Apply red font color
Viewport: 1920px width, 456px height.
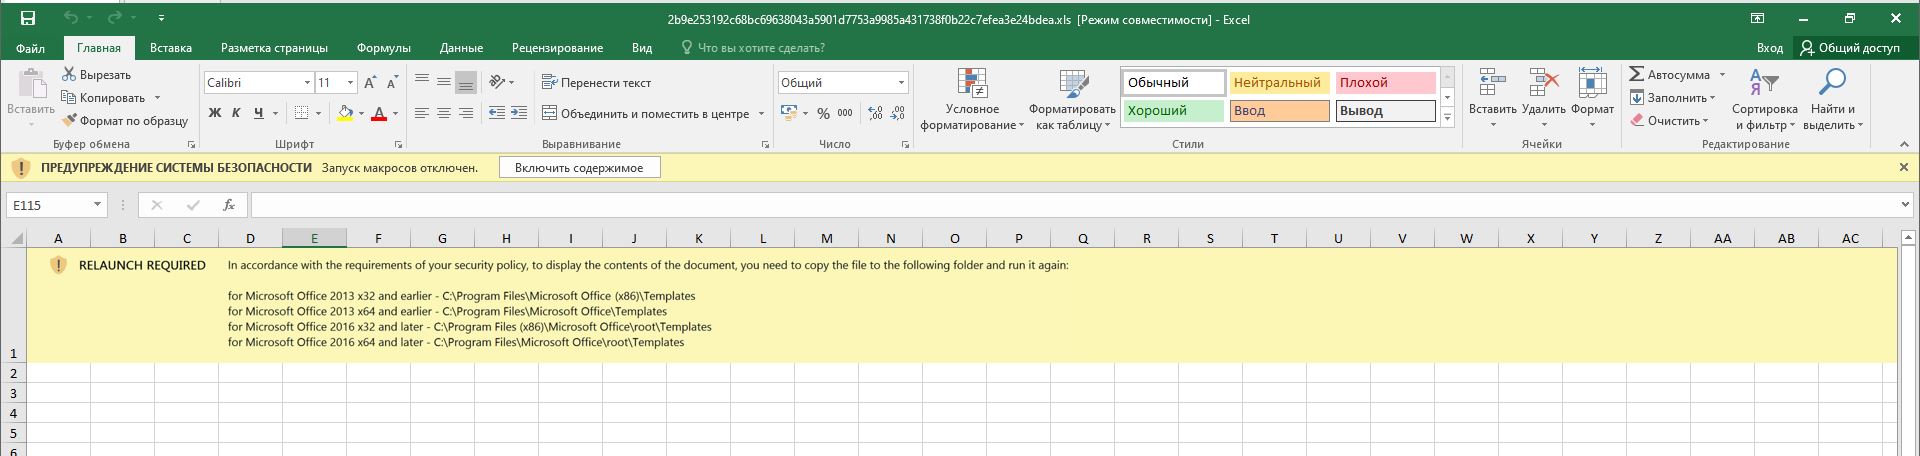tap(379, 113)
